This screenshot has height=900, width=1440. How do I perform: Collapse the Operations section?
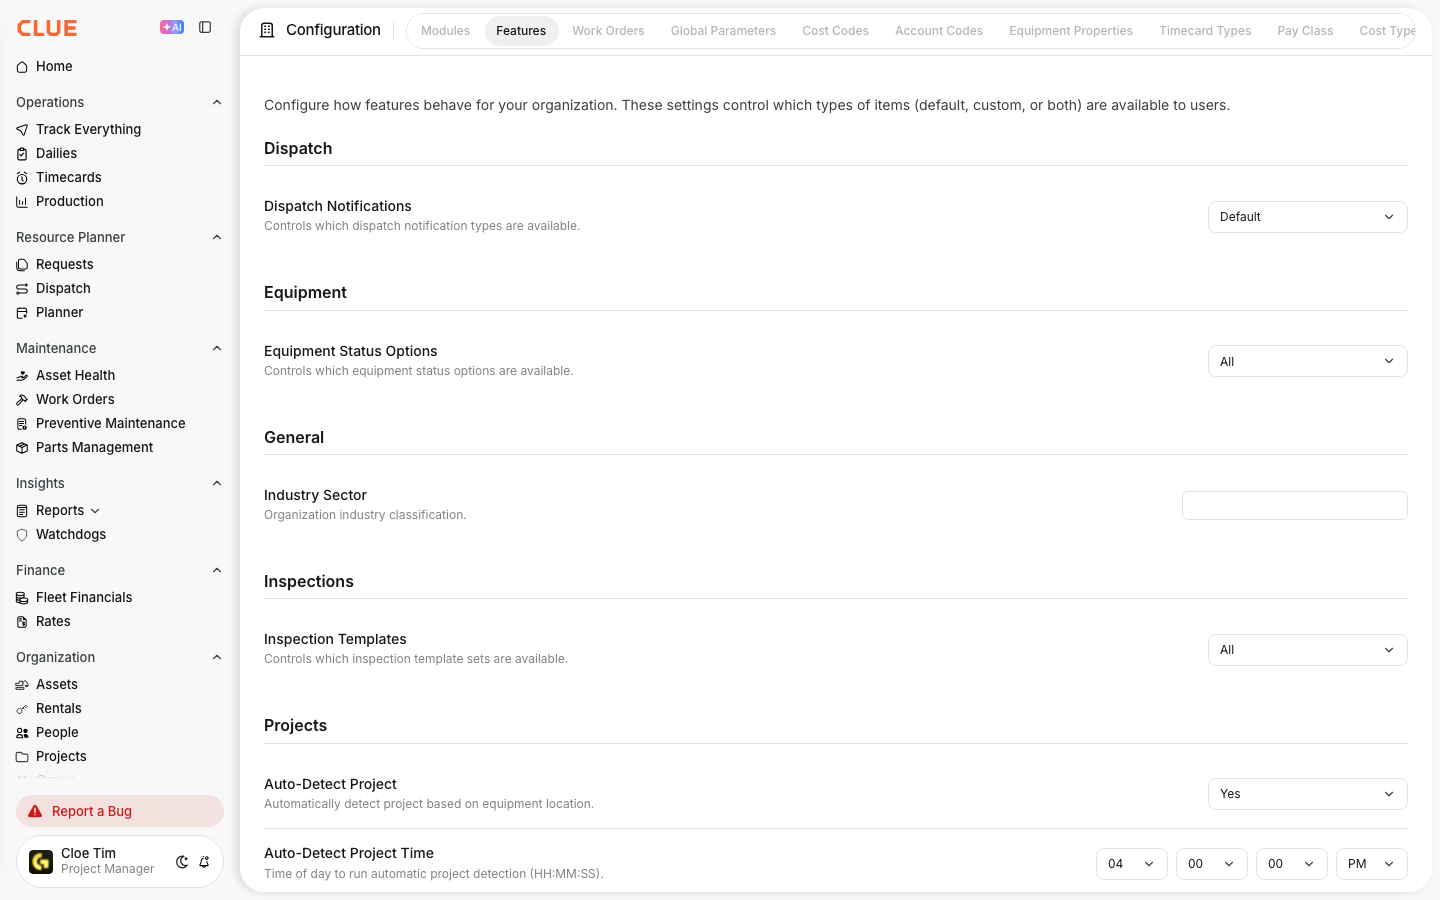click(217, 102)
